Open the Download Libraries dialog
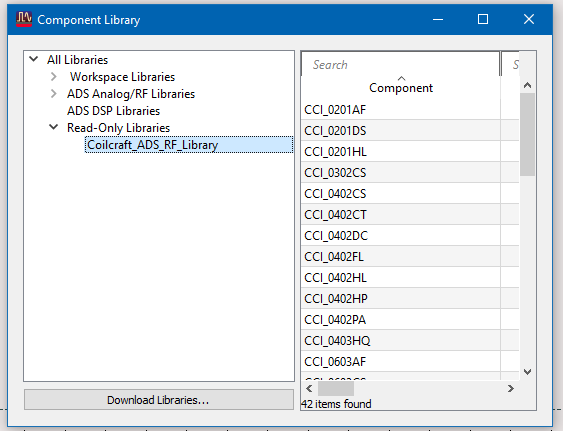Image resolution: width=563 pixels, height=431 pixels. pos(159,400)
